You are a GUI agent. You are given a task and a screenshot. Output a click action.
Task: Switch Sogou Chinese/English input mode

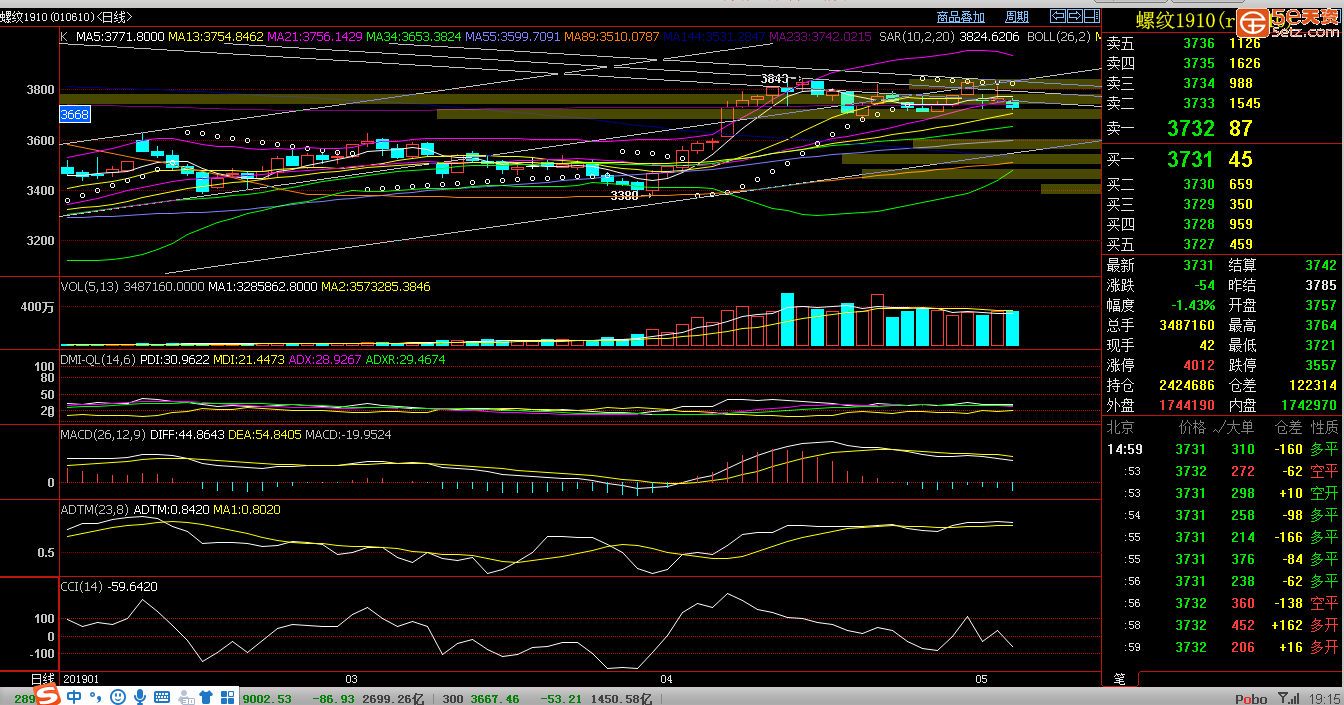[x=75, y=696]
